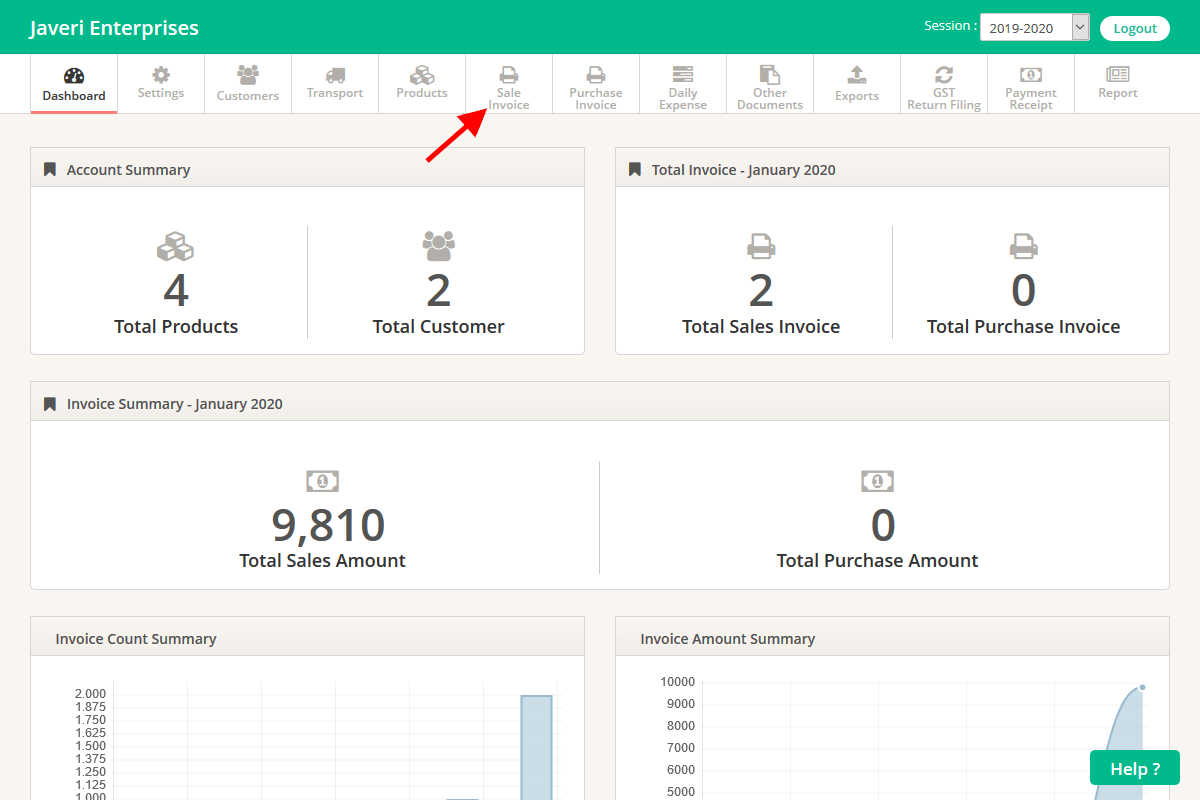Open the Sale Invoice section
Screen dimensions: 1200x800
coord(508,84)
